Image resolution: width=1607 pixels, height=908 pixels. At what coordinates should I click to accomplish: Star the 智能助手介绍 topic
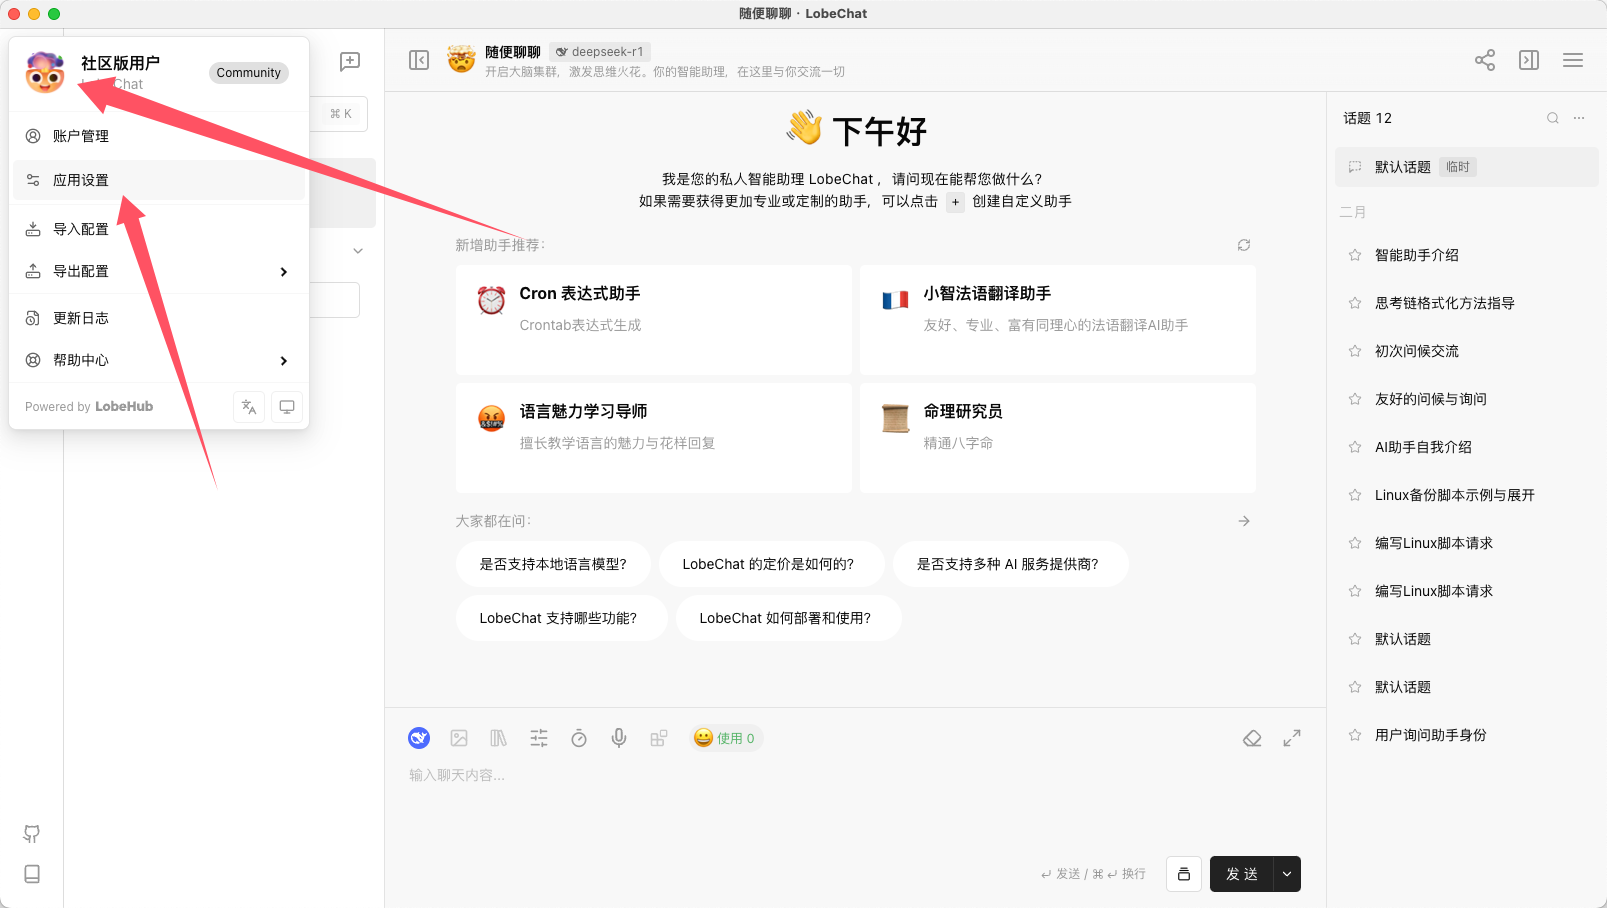1355,255
